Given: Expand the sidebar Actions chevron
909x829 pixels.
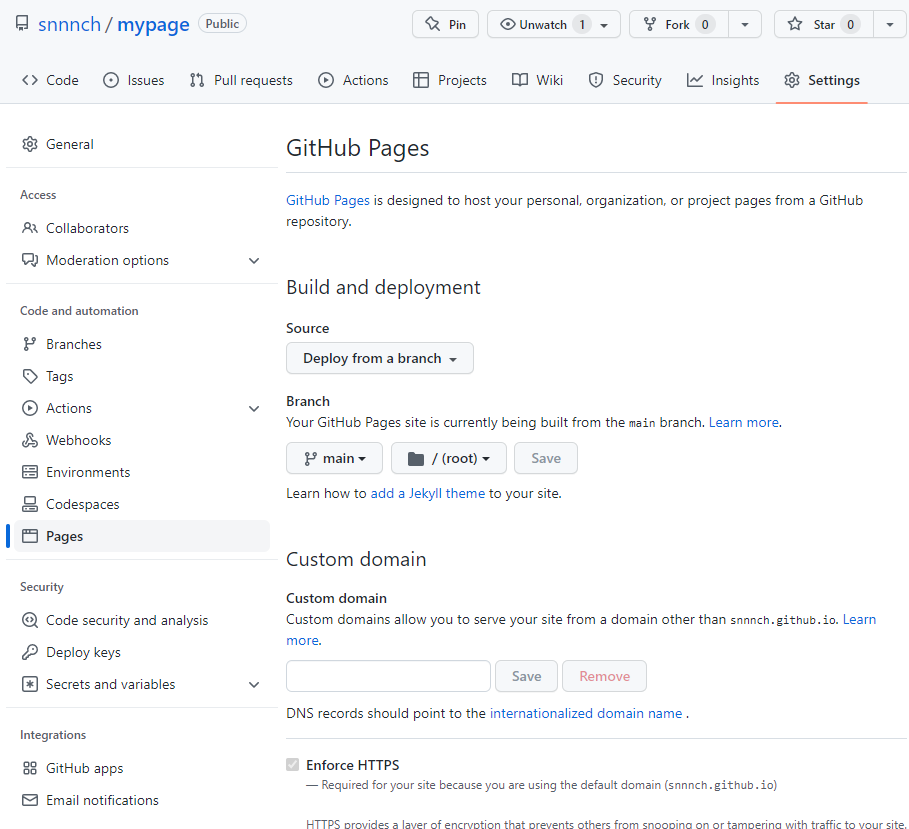Looking at the screenshot, I should coord(254,408).
